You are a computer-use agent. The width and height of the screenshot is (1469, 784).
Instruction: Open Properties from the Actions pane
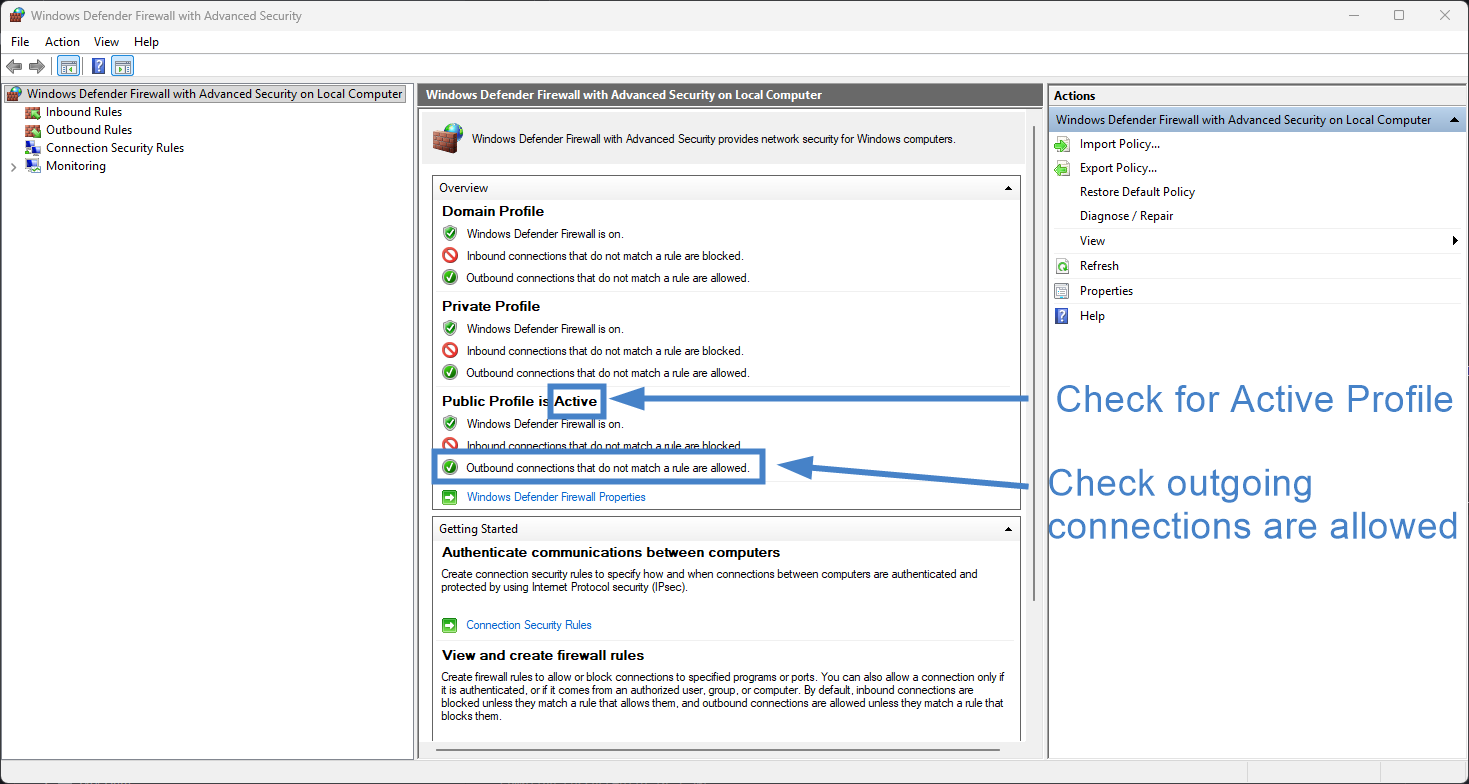pyautogui.click(x=1106, y=291)
